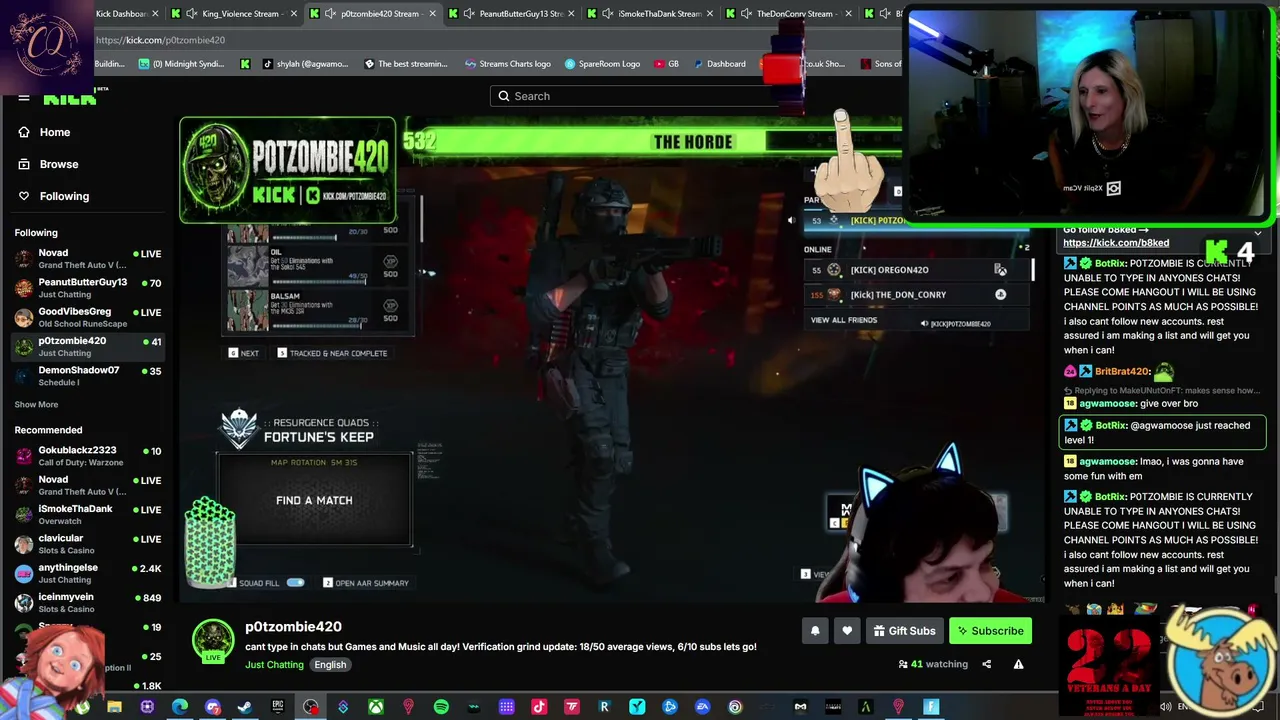Switch to the iSmokeThaDank Stream tab
The height and width of the screenshot is (720, 1280).
[x=650, y=14]
